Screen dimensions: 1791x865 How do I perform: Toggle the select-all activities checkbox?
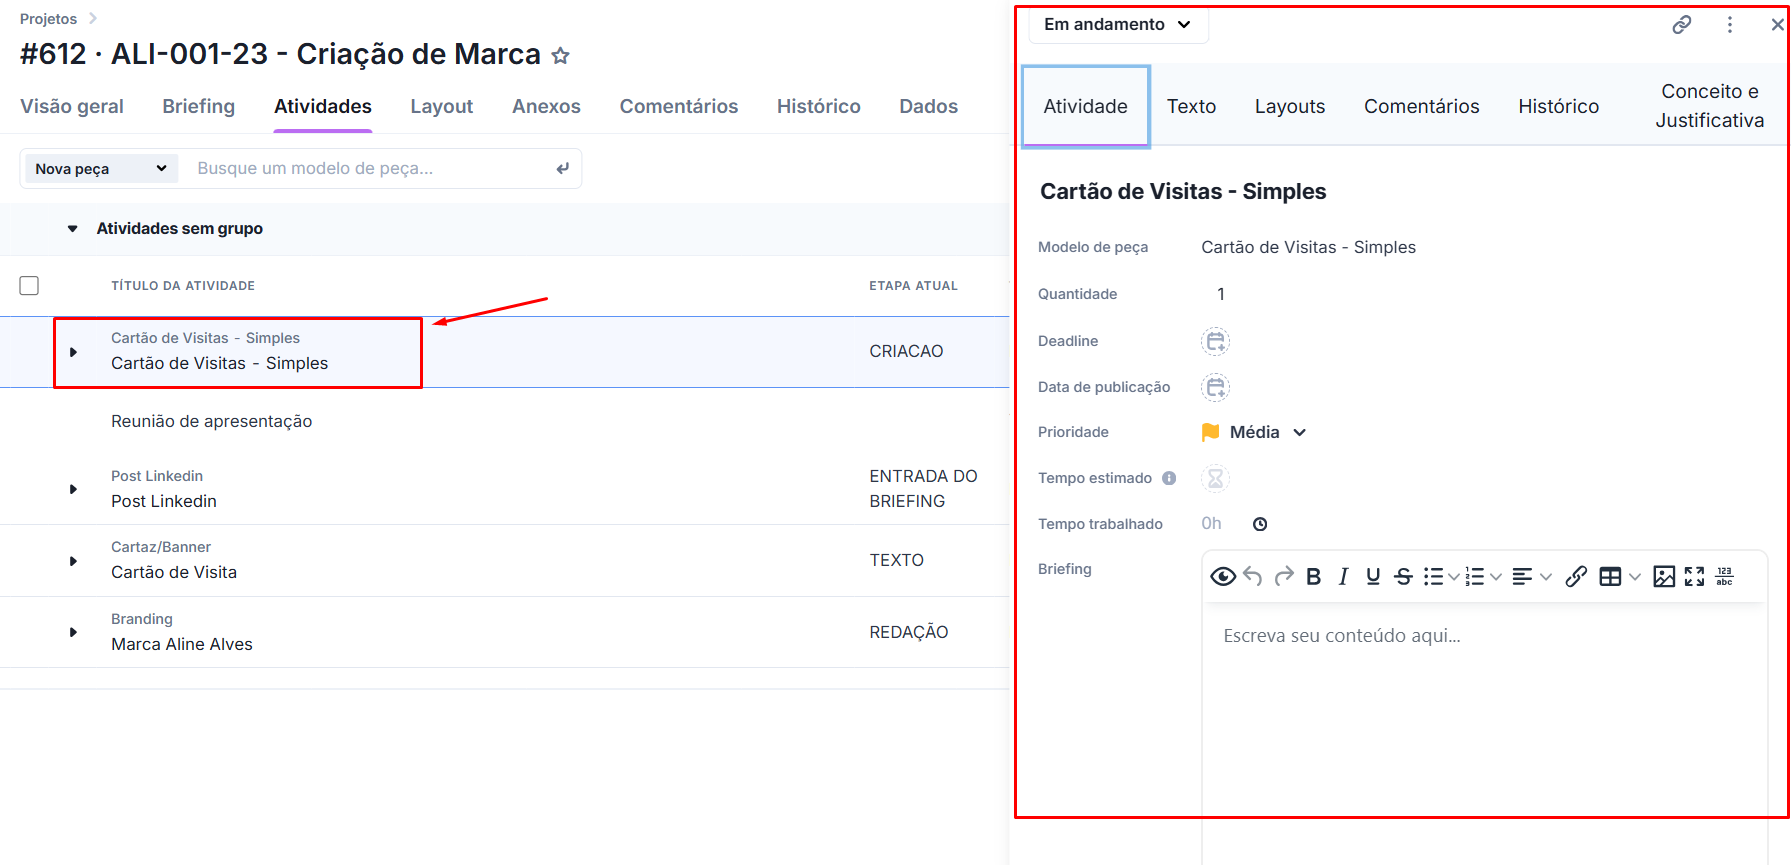point(30,286)
